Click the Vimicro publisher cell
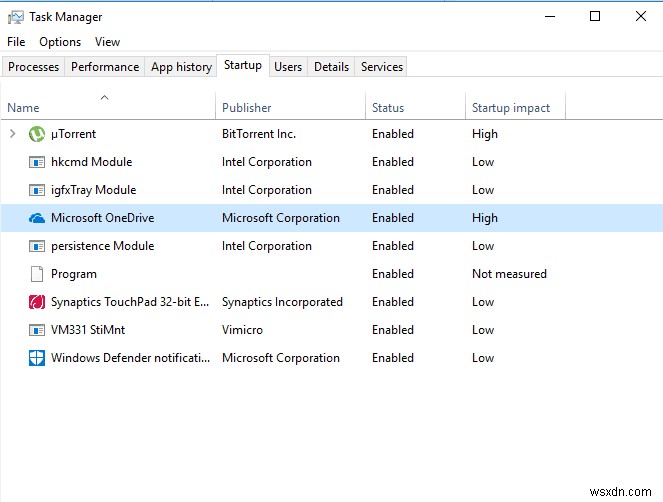This screenshot has height=502, width=663. 242,330
